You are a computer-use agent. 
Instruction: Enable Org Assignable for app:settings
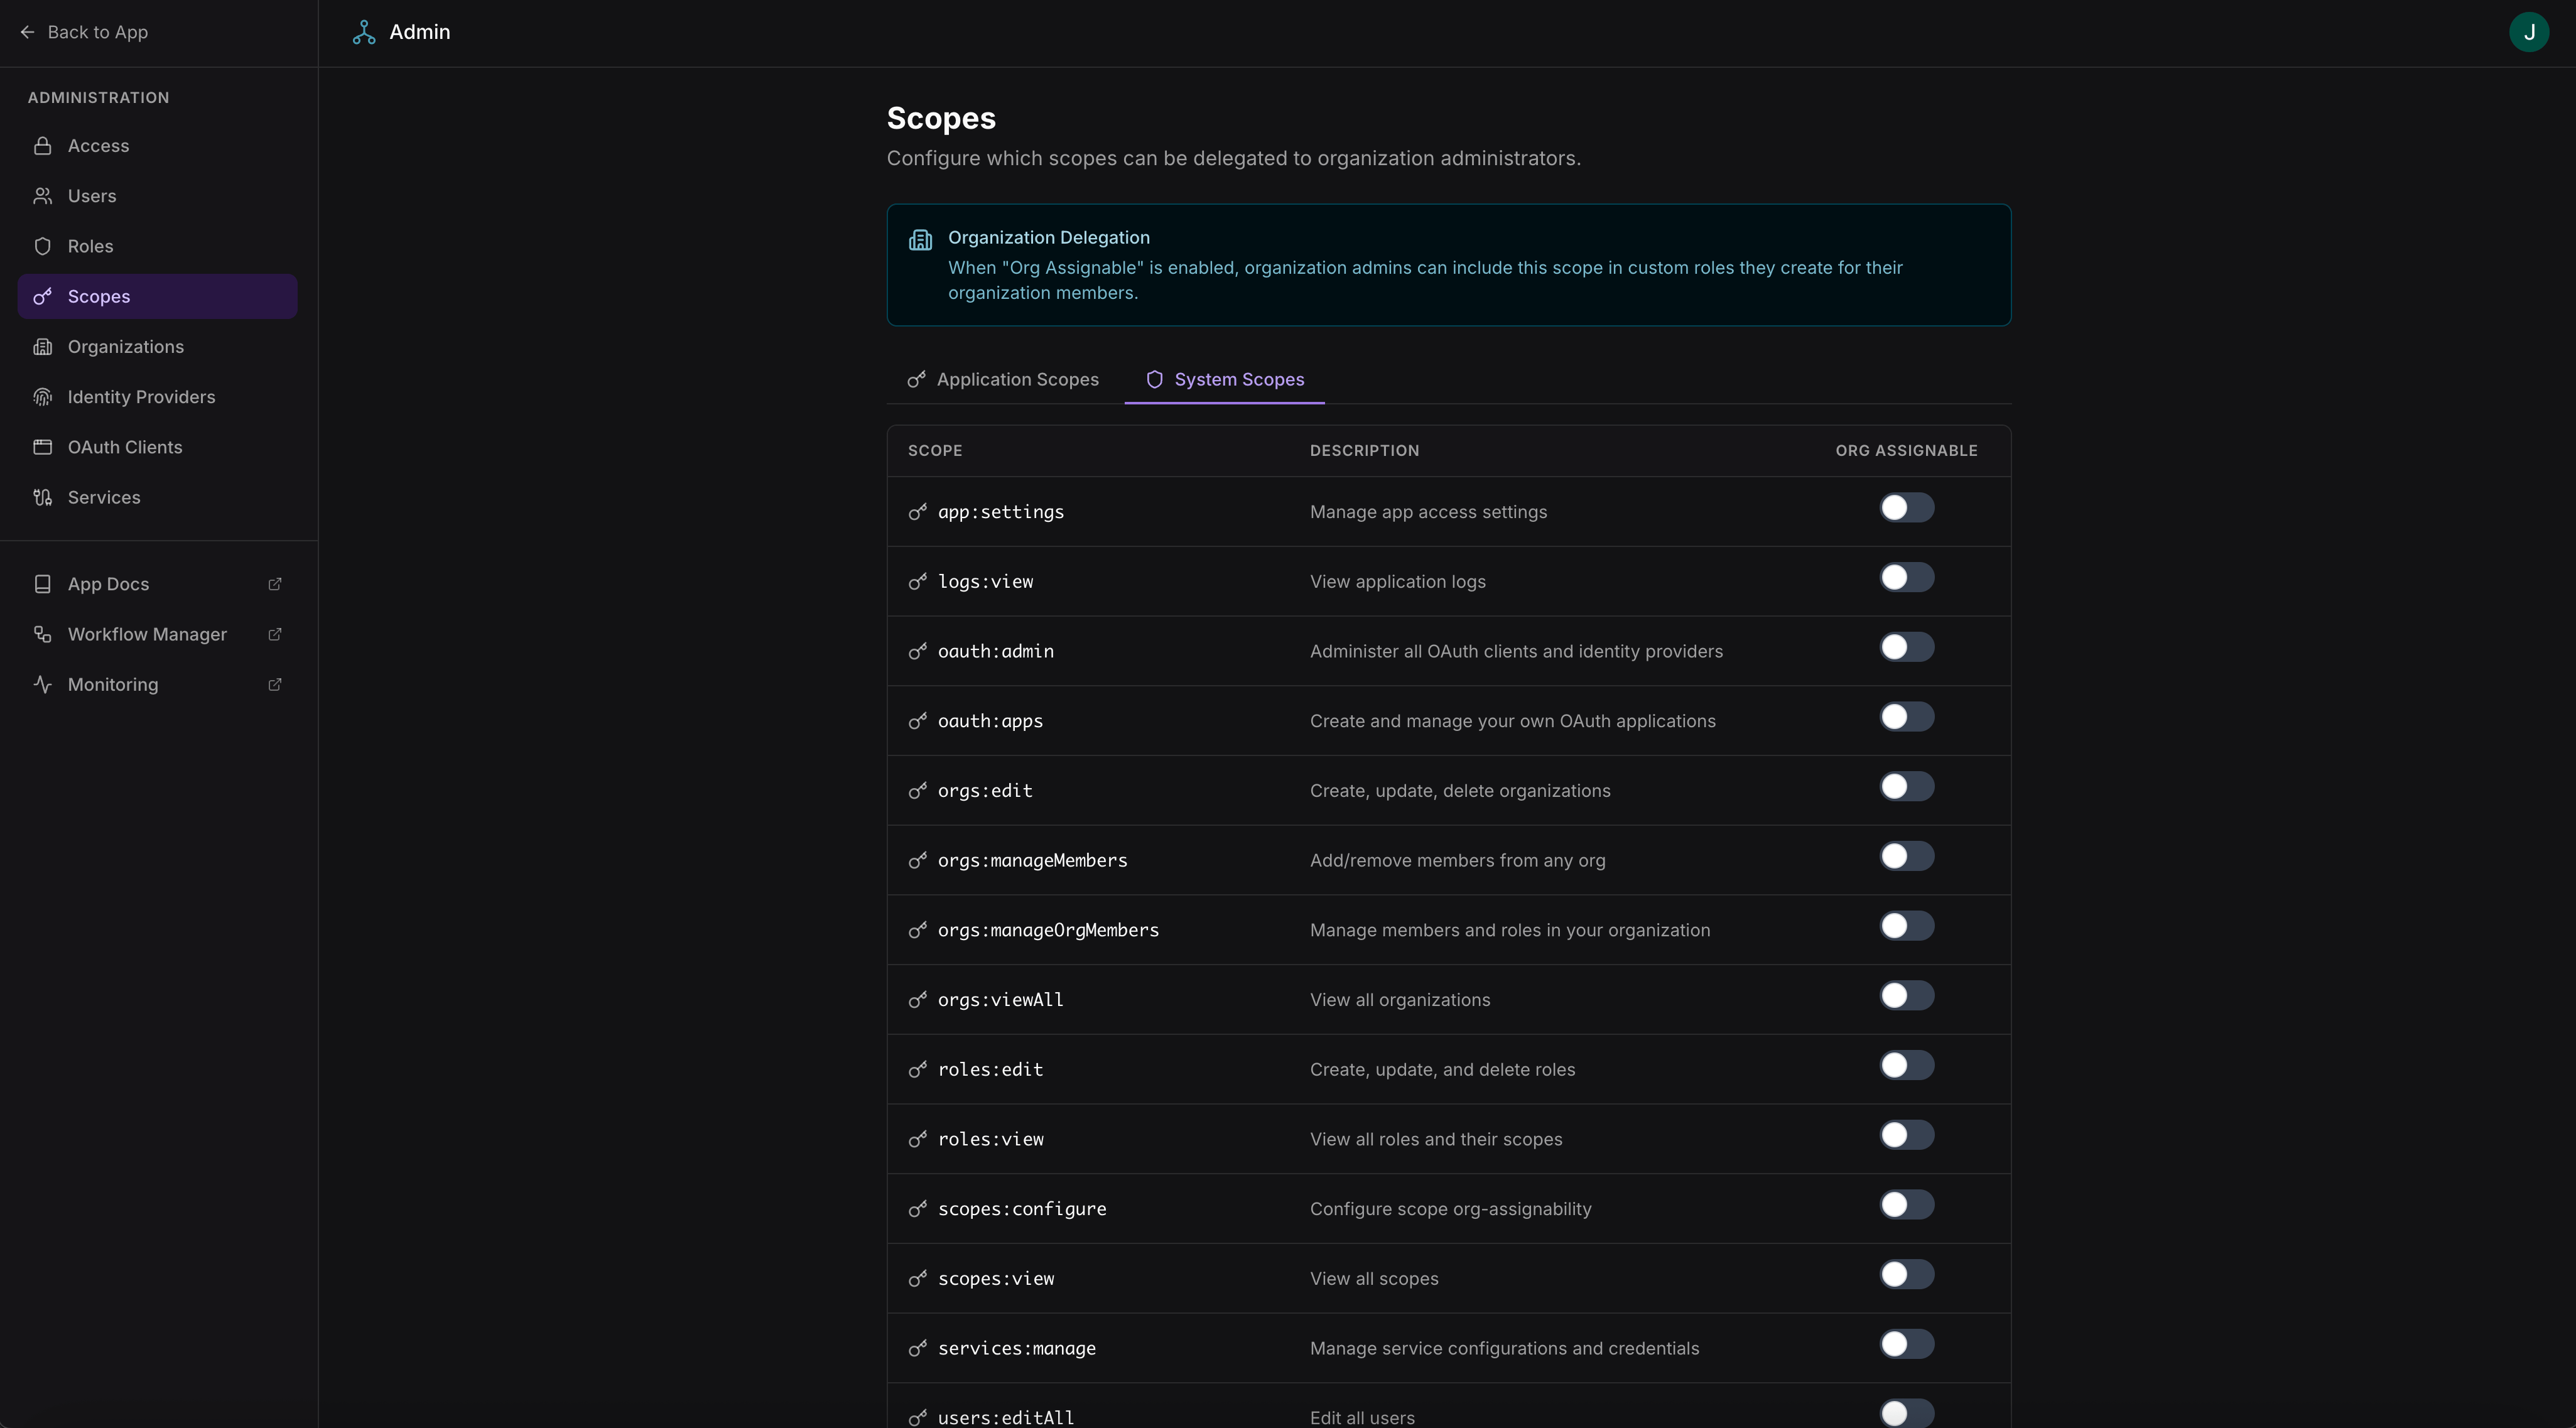click(1906, 508)
